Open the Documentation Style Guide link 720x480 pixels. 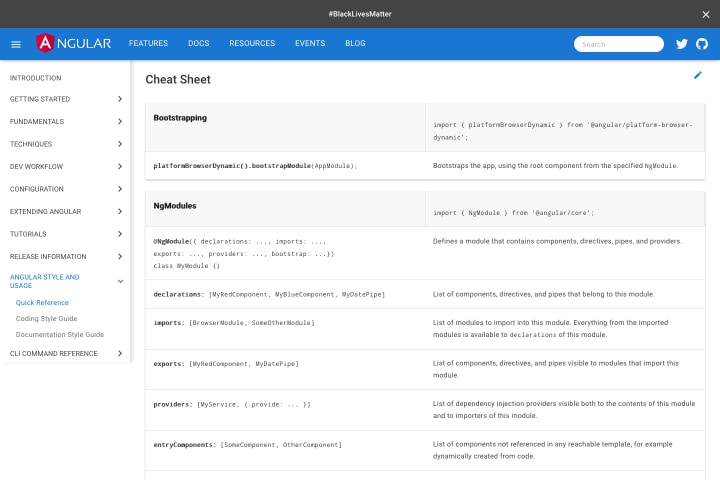60,335
